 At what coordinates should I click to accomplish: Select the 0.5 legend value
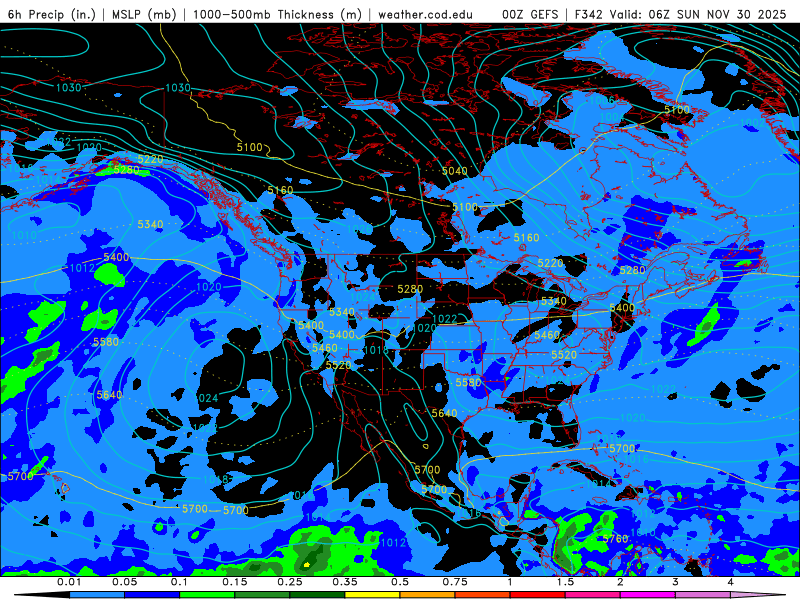(x=400, y=582)
